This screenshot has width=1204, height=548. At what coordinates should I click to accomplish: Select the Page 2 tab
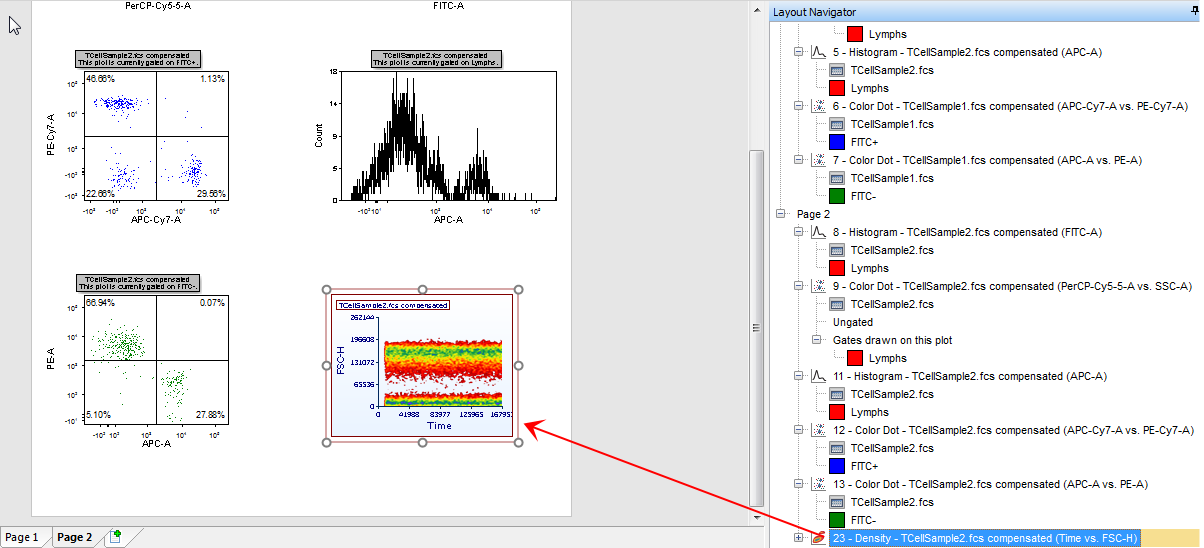click(x=75, y=537)
